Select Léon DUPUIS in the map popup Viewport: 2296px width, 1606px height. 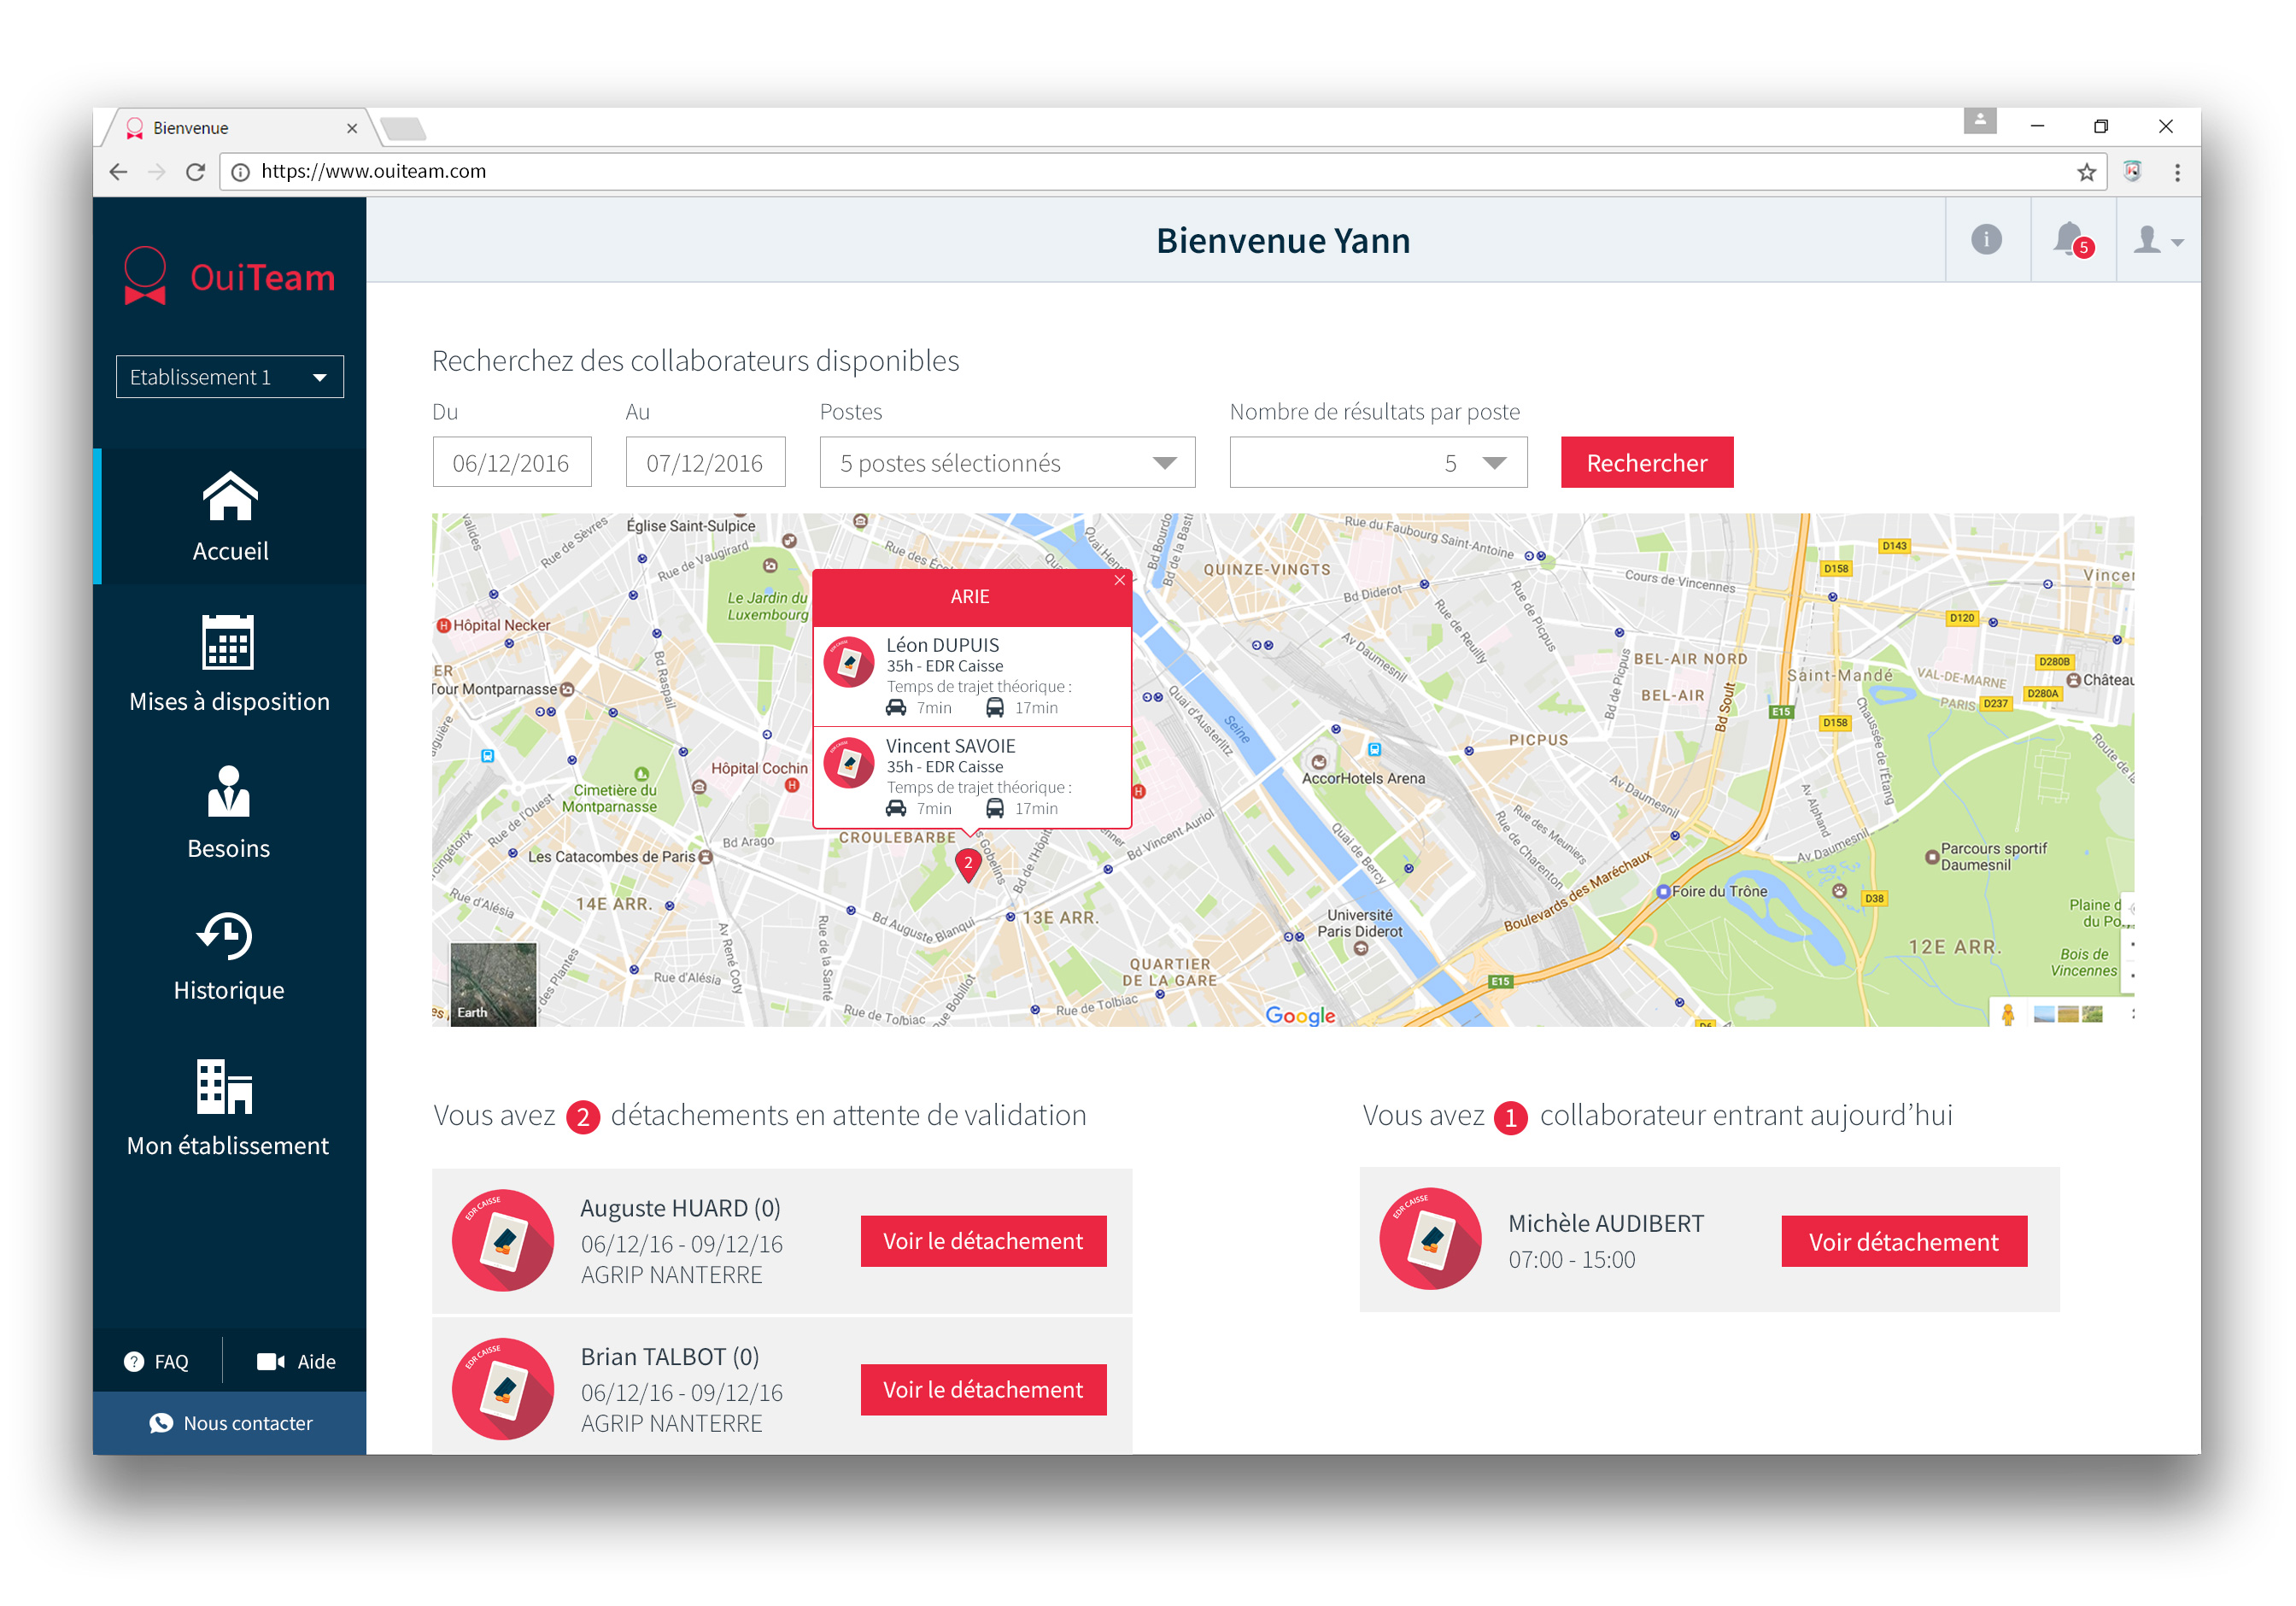(x=972, y=676)
